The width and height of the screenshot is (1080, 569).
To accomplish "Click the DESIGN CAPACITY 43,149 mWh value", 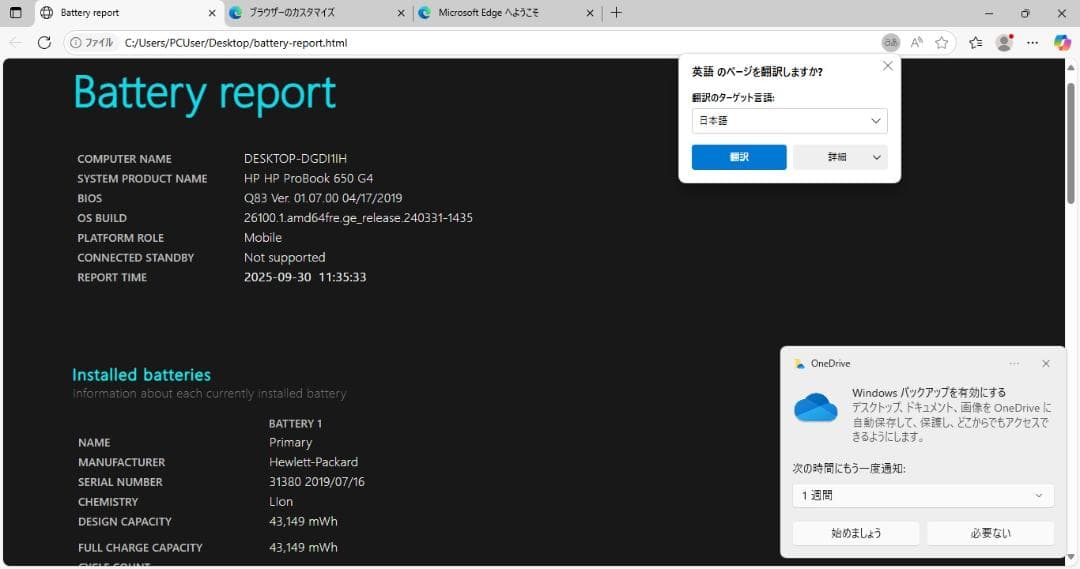I will pos(303,521).
